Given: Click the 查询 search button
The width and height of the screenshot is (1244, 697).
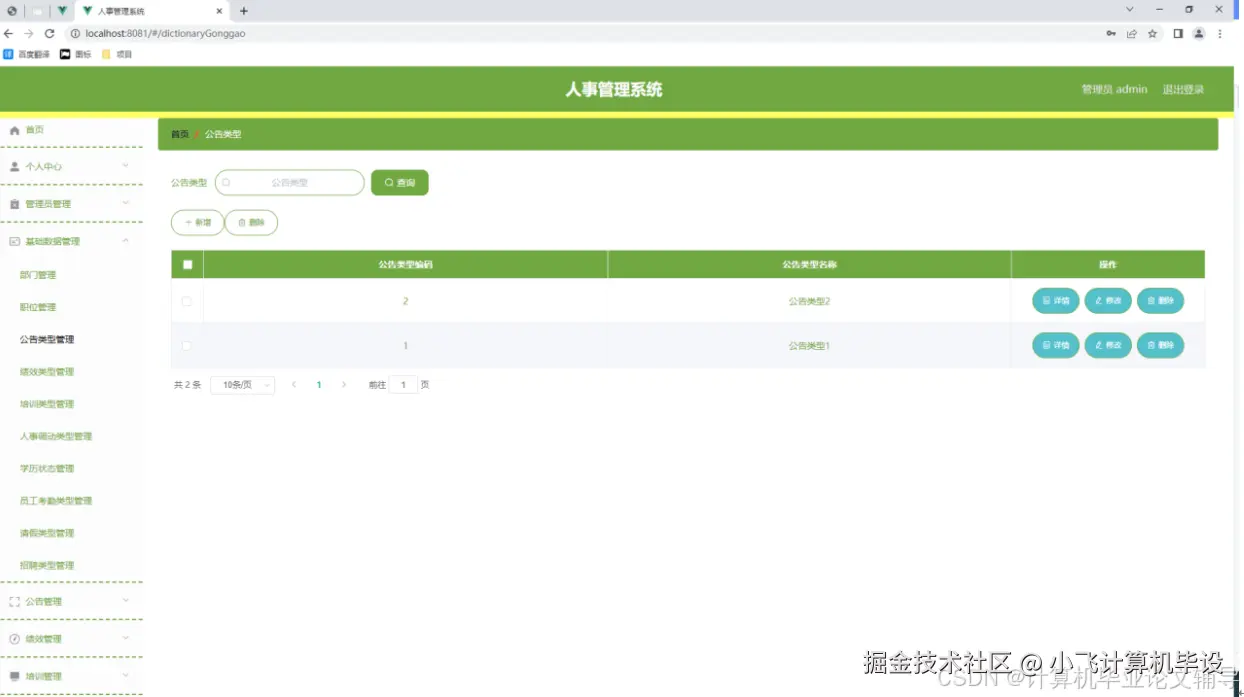Looking at the screenshot, I should (x=400, y=183).
